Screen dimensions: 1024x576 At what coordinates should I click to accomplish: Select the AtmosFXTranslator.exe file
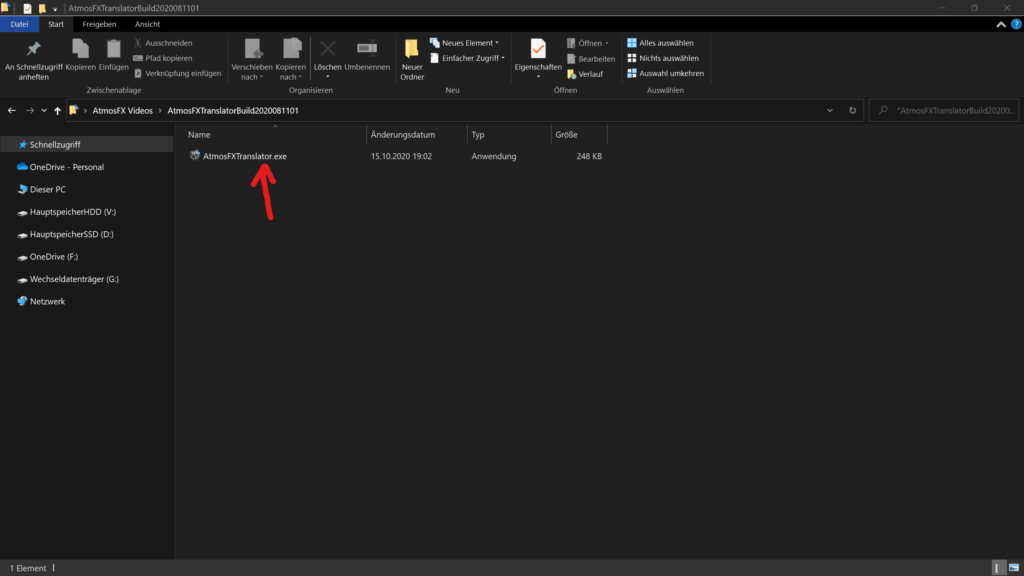(244, 156)
